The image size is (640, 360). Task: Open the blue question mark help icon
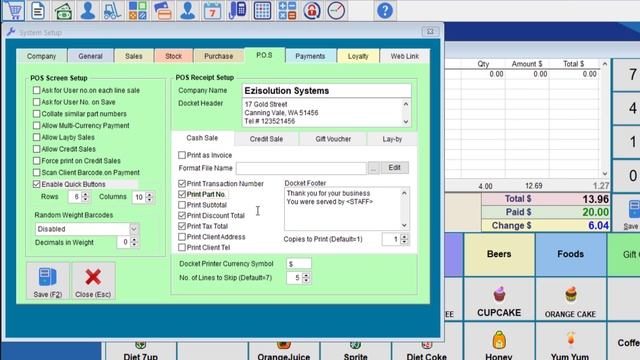tap(384, 11)
